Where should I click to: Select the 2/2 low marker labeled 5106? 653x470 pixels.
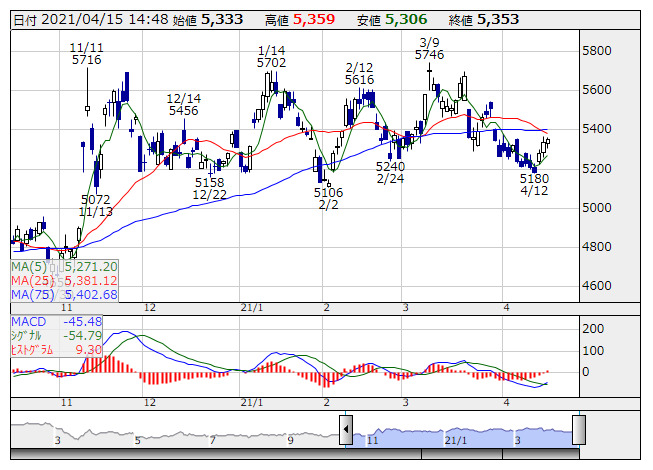[x=328, y=192]
